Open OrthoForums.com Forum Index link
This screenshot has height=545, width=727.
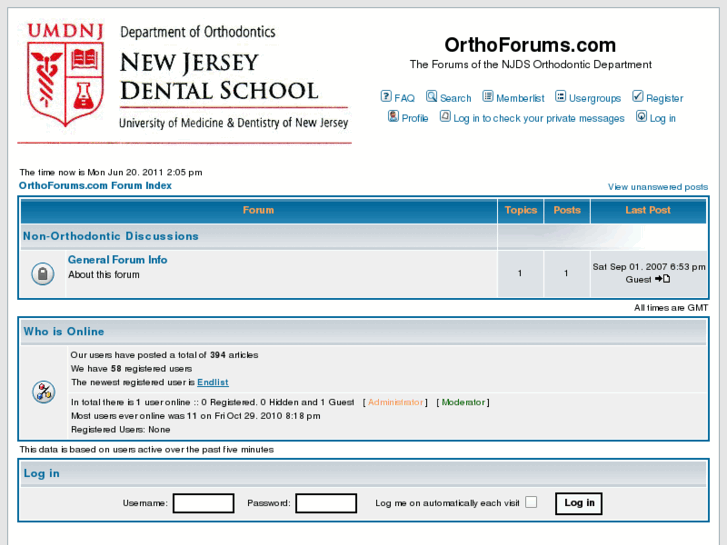(95, 186)
